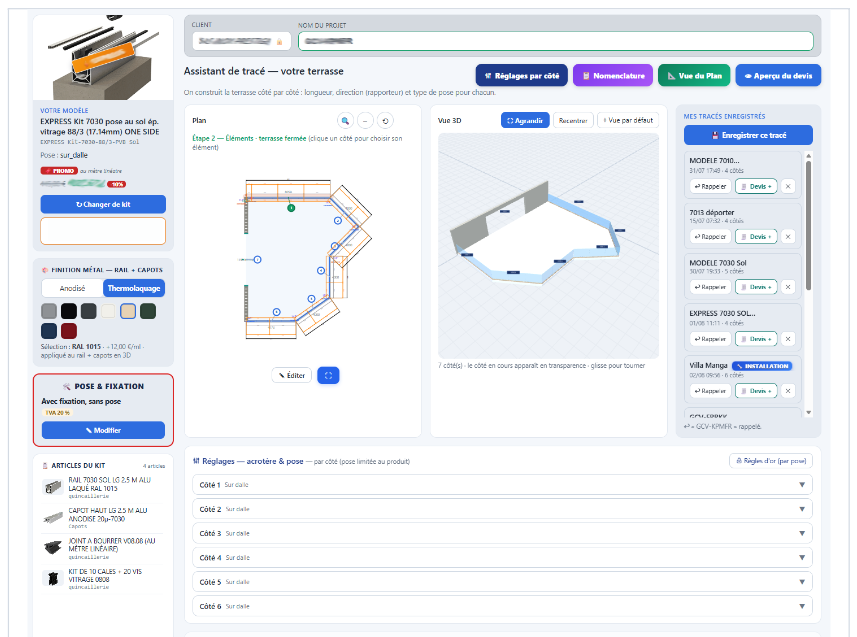This screenshot has height=637, width=857.
Task: Click the blue fullscreen icon below the plan
Action: click(328, 376)
